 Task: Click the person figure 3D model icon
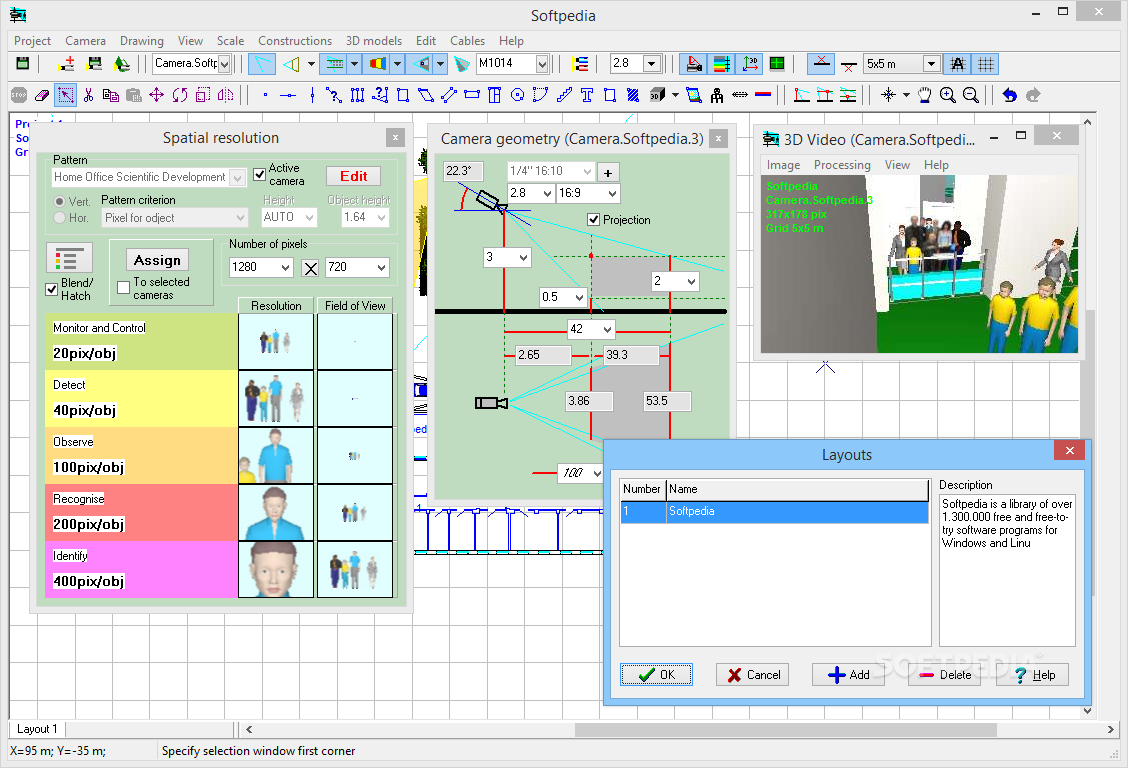coord(717,95)
